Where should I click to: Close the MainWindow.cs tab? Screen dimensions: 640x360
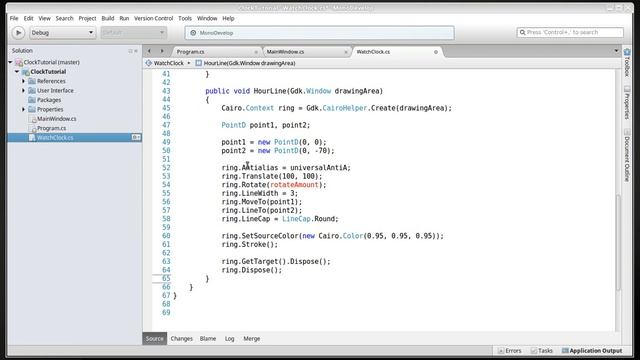pos(346,52)
